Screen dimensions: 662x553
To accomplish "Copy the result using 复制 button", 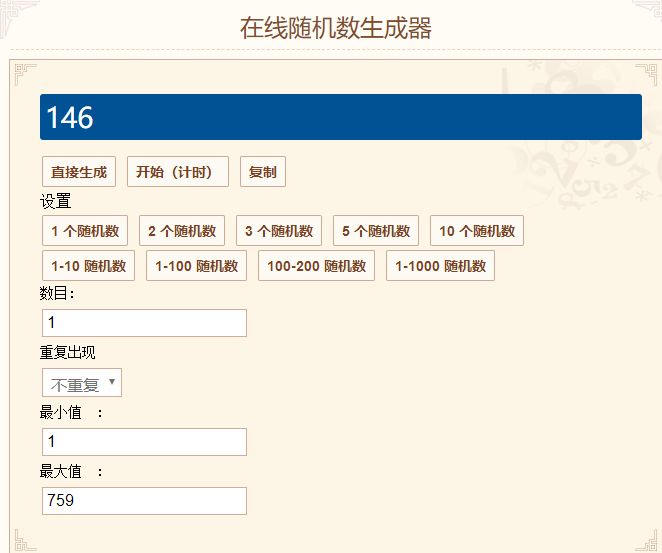I will pyautogui.click(x=263, y=171).
